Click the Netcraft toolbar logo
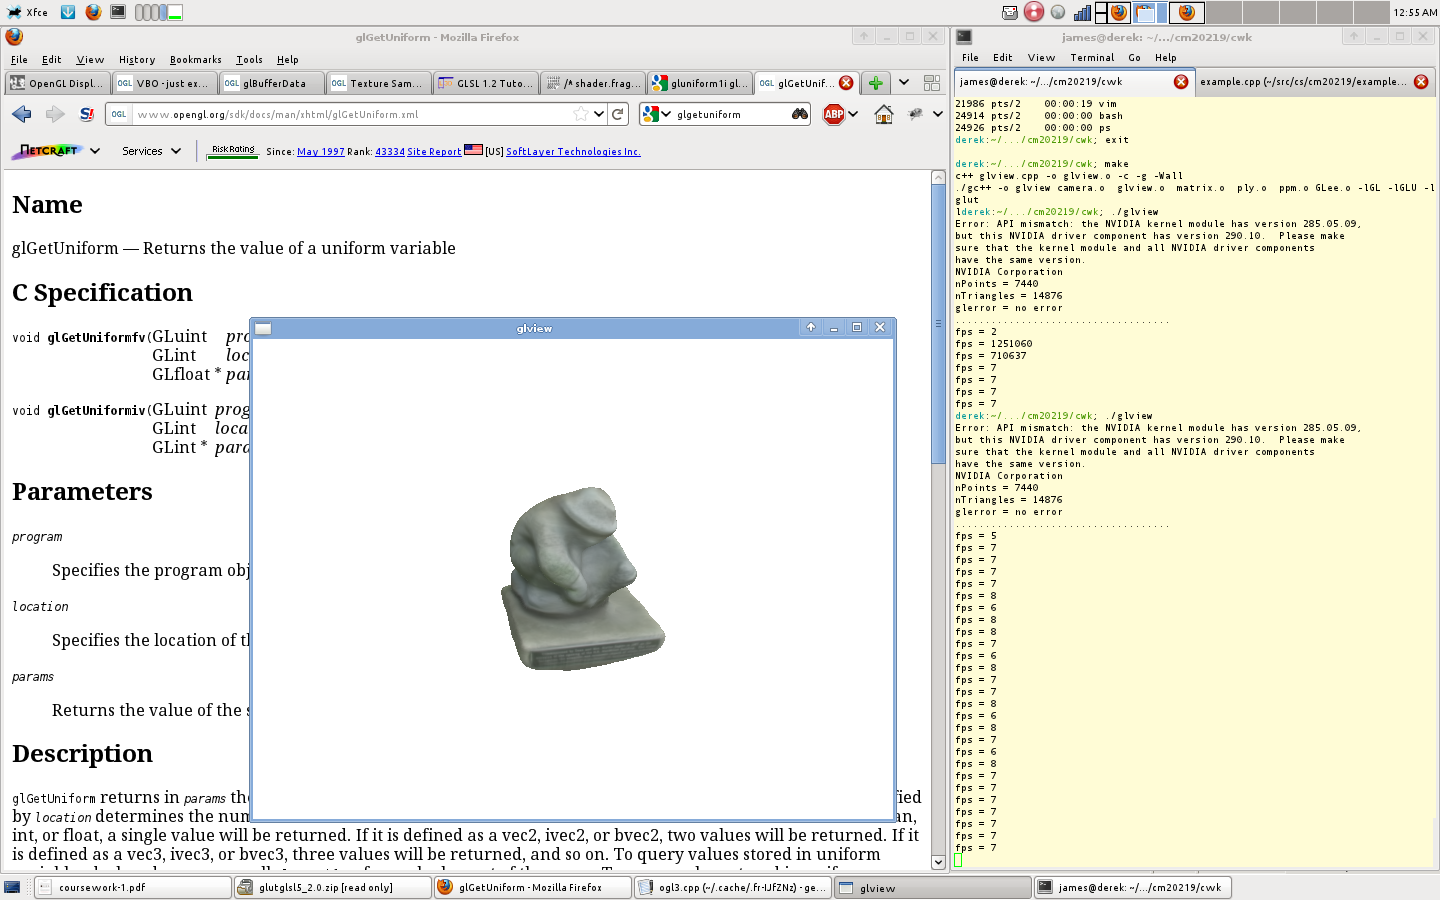 click(x=48, y=151)
